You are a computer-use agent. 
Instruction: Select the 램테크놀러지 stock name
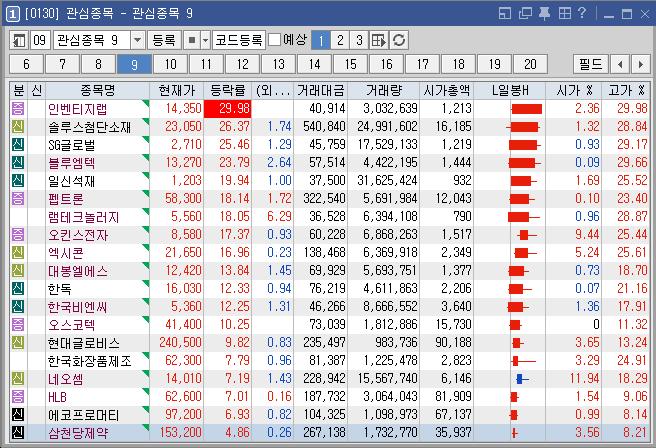coord(84,217)
